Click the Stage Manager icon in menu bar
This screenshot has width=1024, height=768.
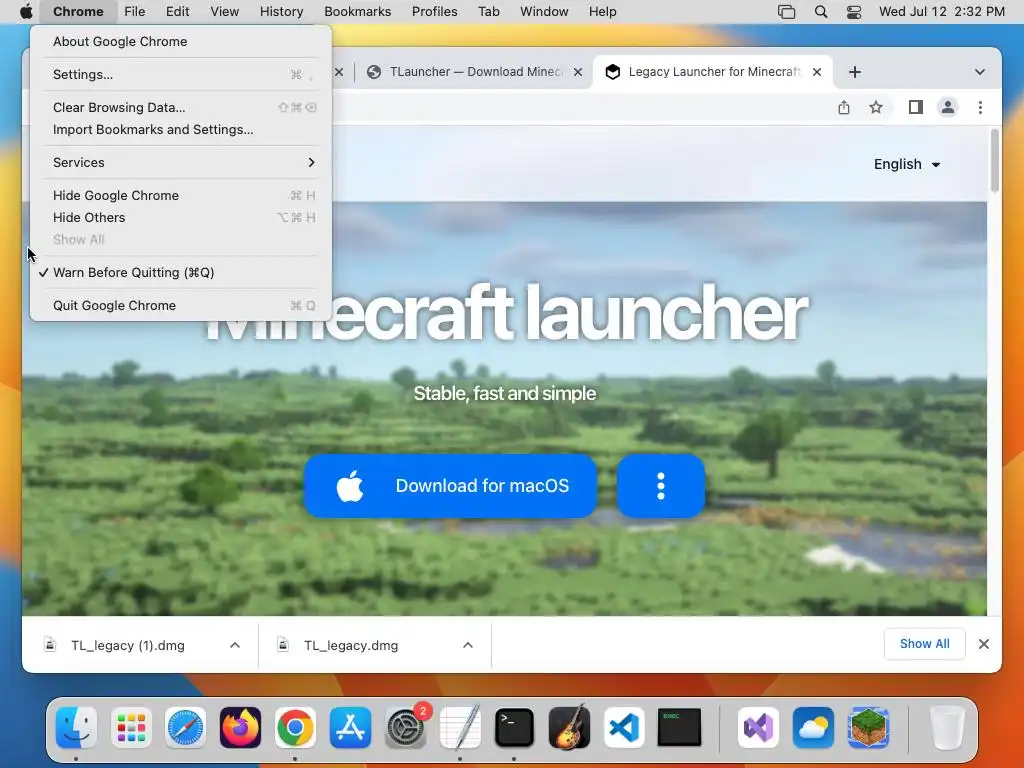[786, 12]
